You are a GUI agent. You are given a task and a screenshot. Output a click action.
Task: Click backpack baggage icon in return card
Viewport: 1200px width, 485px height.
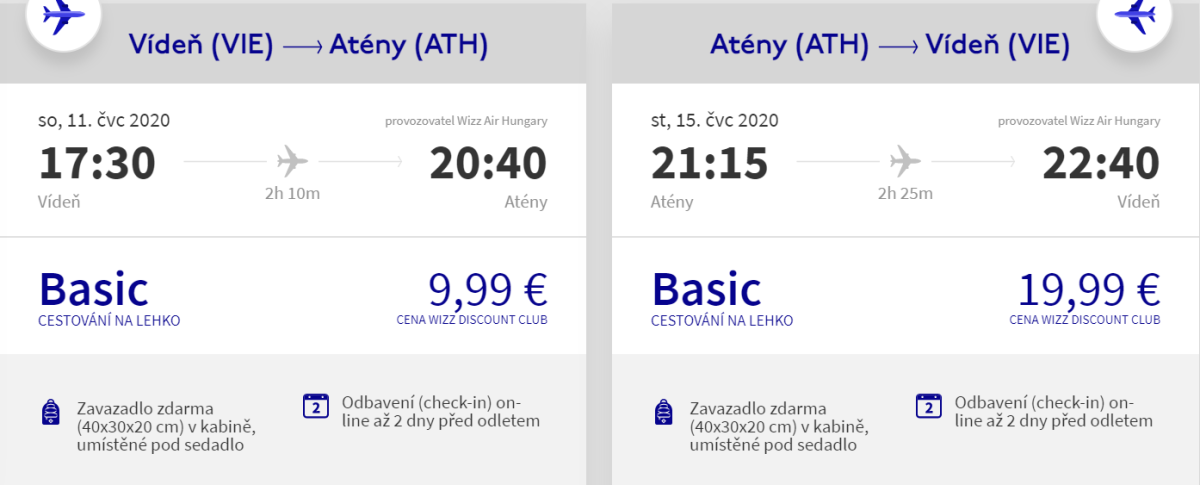[662, 412]
